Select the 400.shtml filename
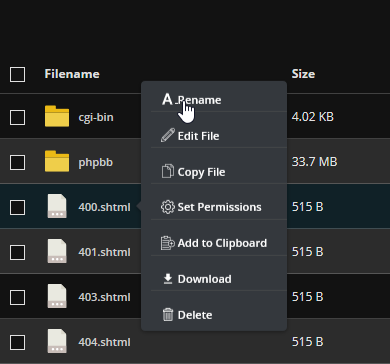 (104, 207)
